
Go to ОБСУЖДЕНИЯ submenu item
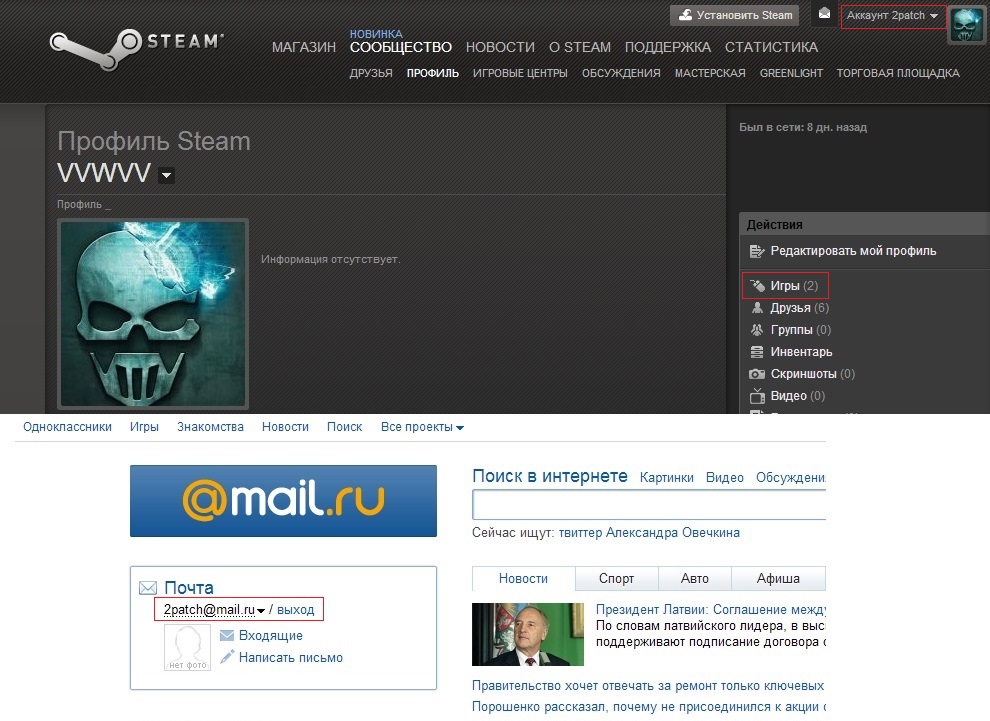tap(621, 73)
